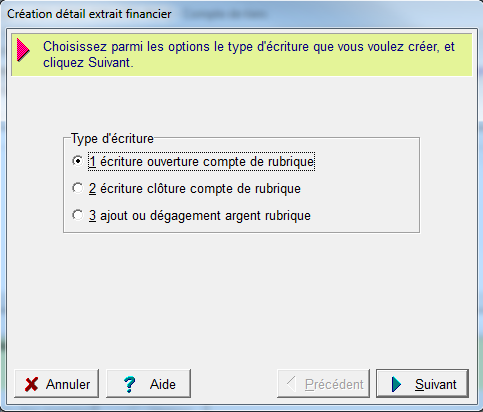
Task: Choose the label '1 écriture ouverture compte de rubrique'
Action: pyautogui.click(x=201, y=162)
